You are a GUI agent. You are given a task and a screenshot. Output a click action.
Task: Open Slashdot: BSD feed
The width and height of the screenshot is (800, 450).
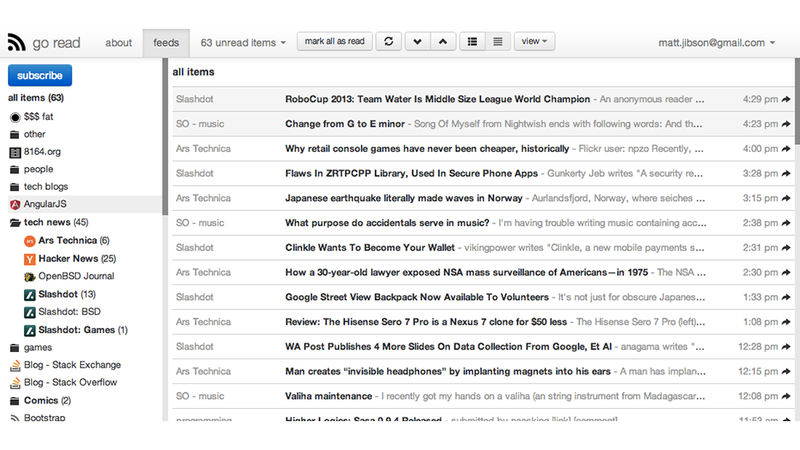click(69, 312)
